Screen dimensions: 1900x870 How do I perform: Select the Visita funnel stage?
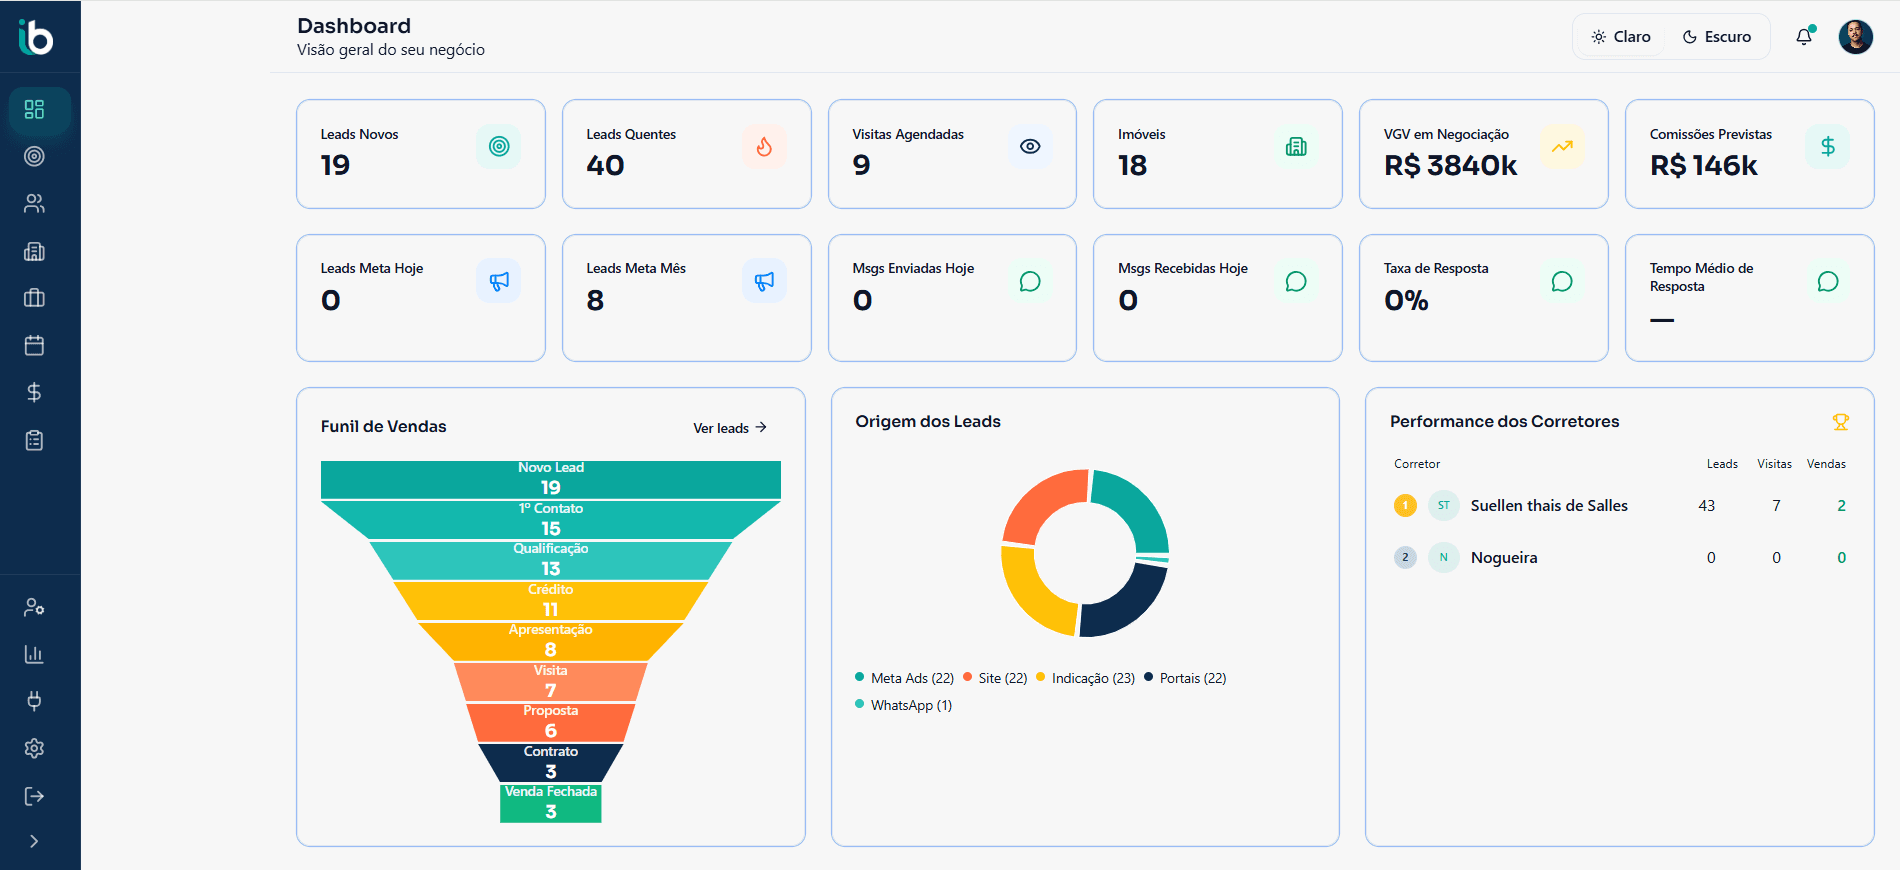tap(551, 682)
